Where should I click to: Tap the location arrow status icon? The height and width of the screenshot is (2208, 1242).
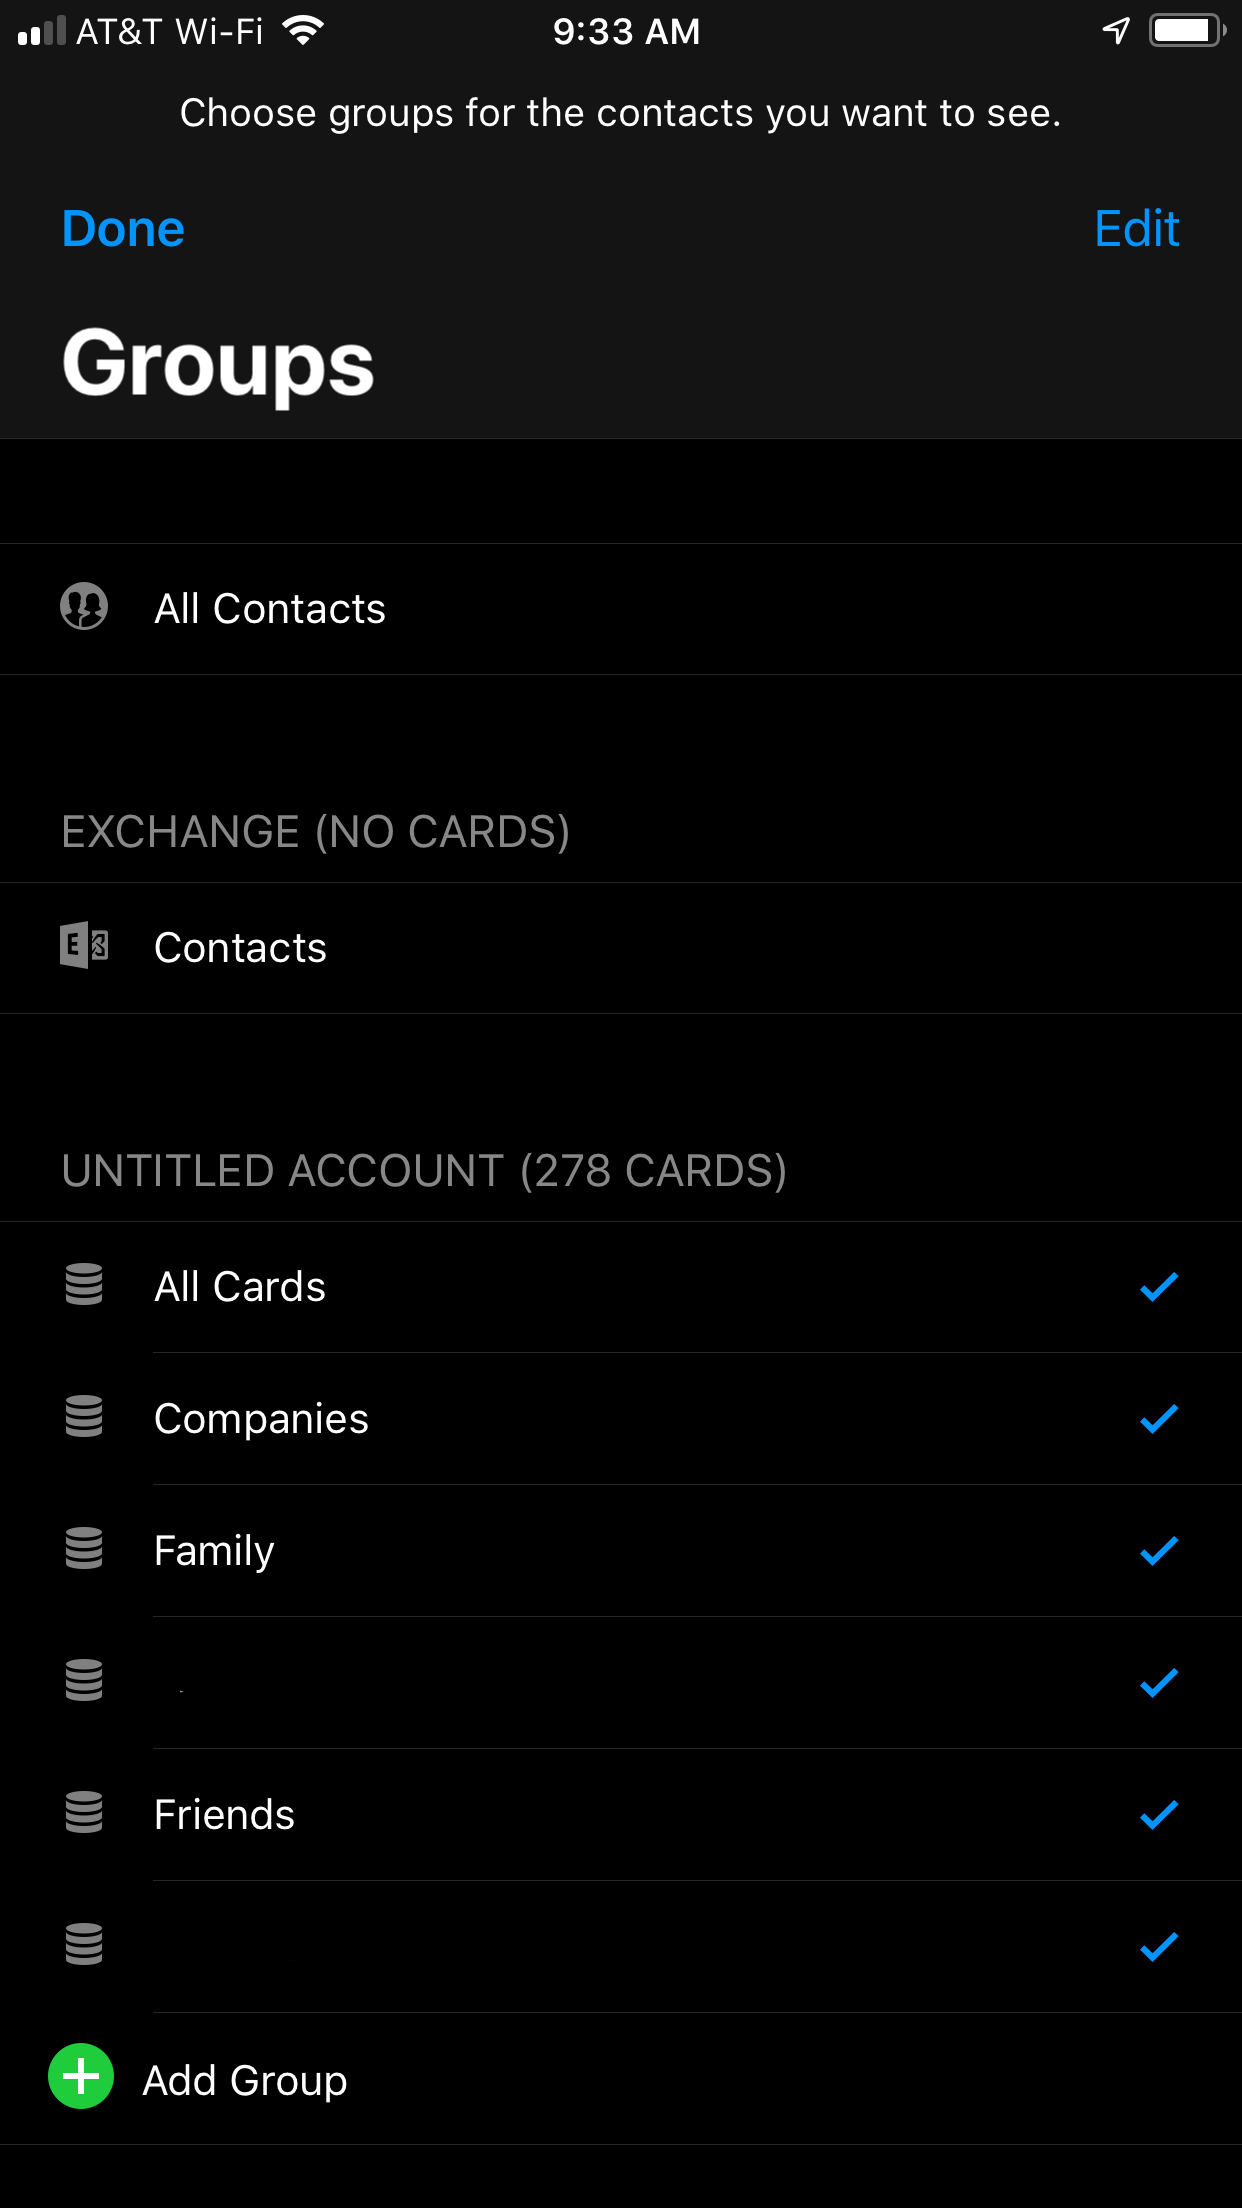(x=1116, y=31)
